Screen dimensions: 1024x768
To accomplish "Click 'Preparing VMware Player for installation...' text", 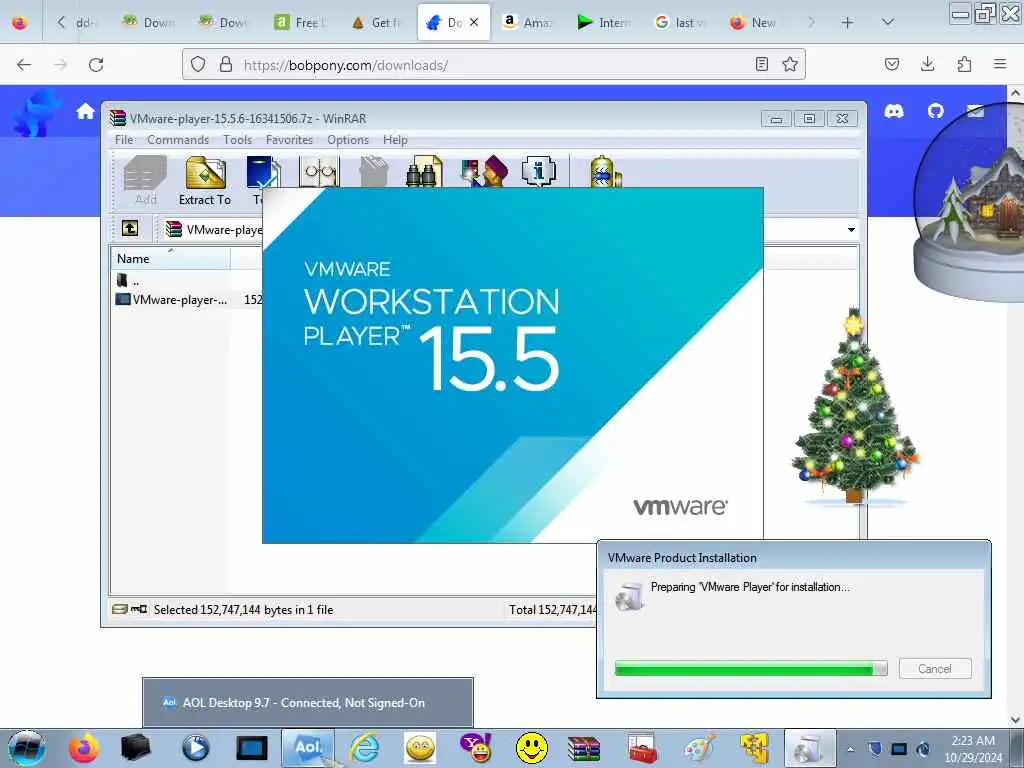I will [x=750, y=587].
